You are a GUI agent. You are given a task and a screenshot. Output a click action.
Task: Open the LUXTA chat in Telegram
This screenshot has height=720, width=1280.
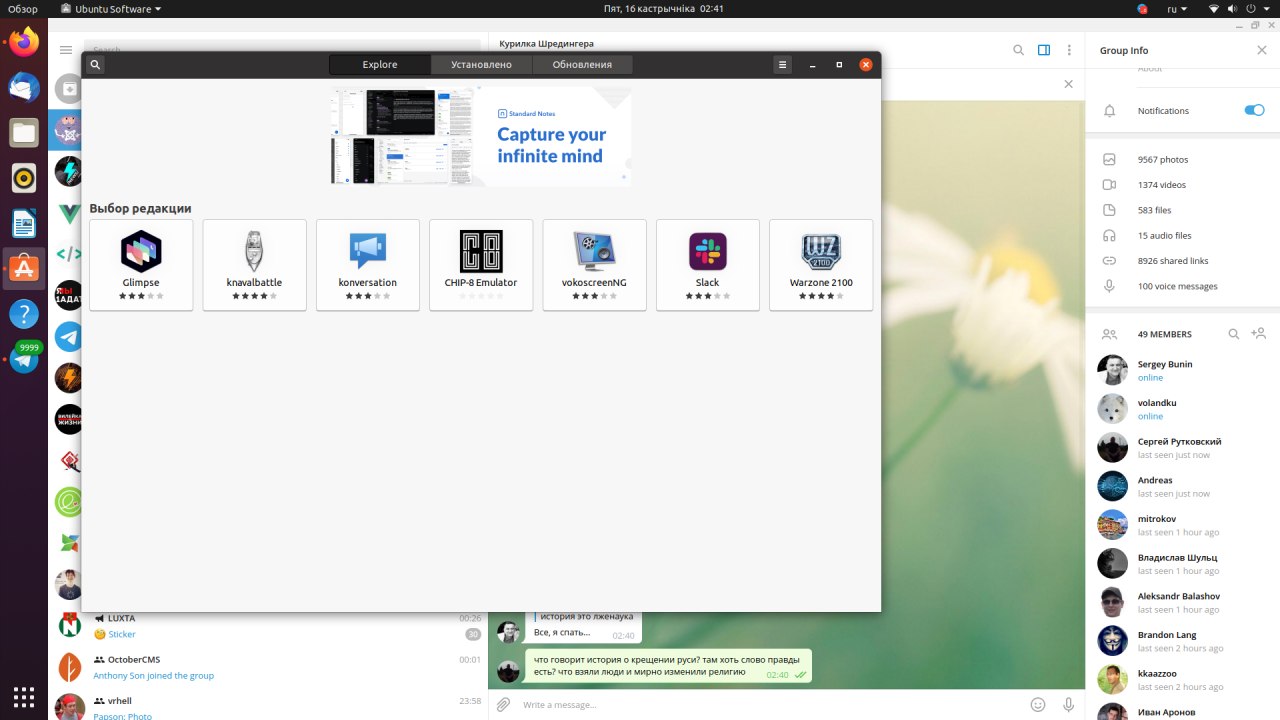[269, 626]
